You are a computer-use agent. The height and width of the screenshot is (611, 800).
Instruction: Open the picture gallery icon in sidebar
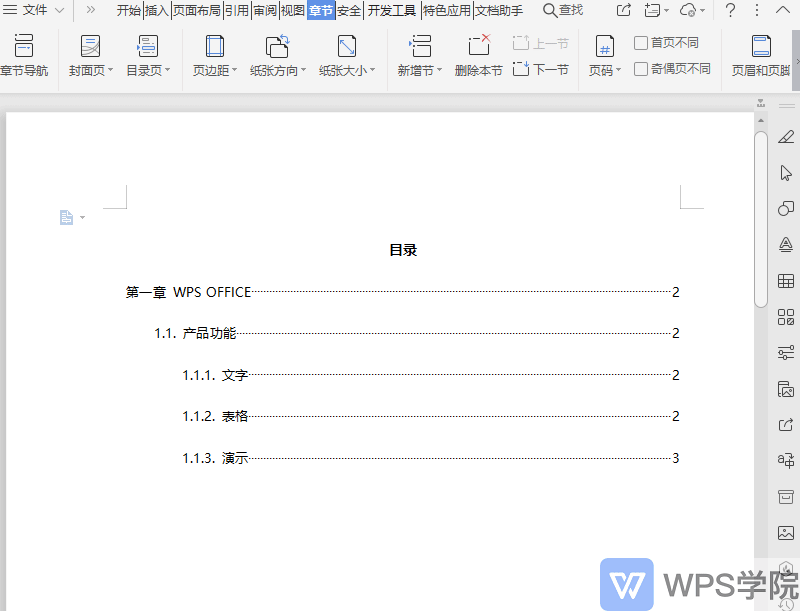click(786, 389)
